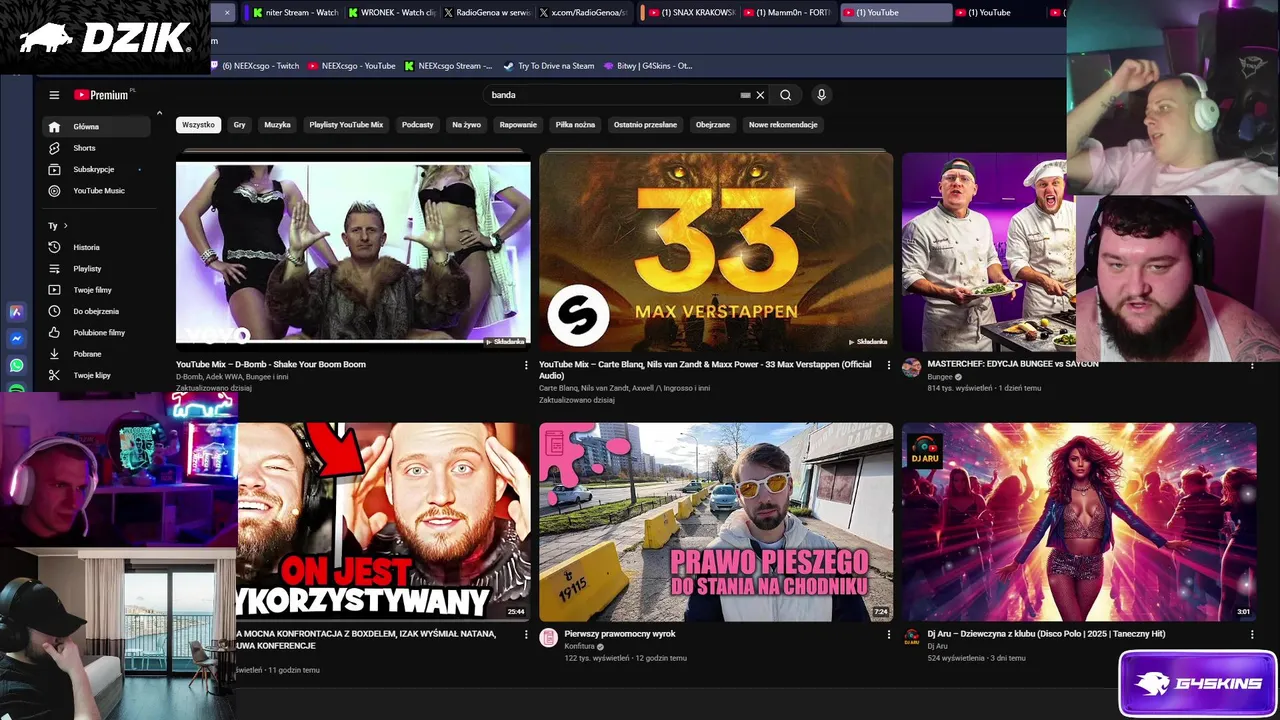
Task: Select the Playlisty YouTube Mix chip
Action: 346,125
